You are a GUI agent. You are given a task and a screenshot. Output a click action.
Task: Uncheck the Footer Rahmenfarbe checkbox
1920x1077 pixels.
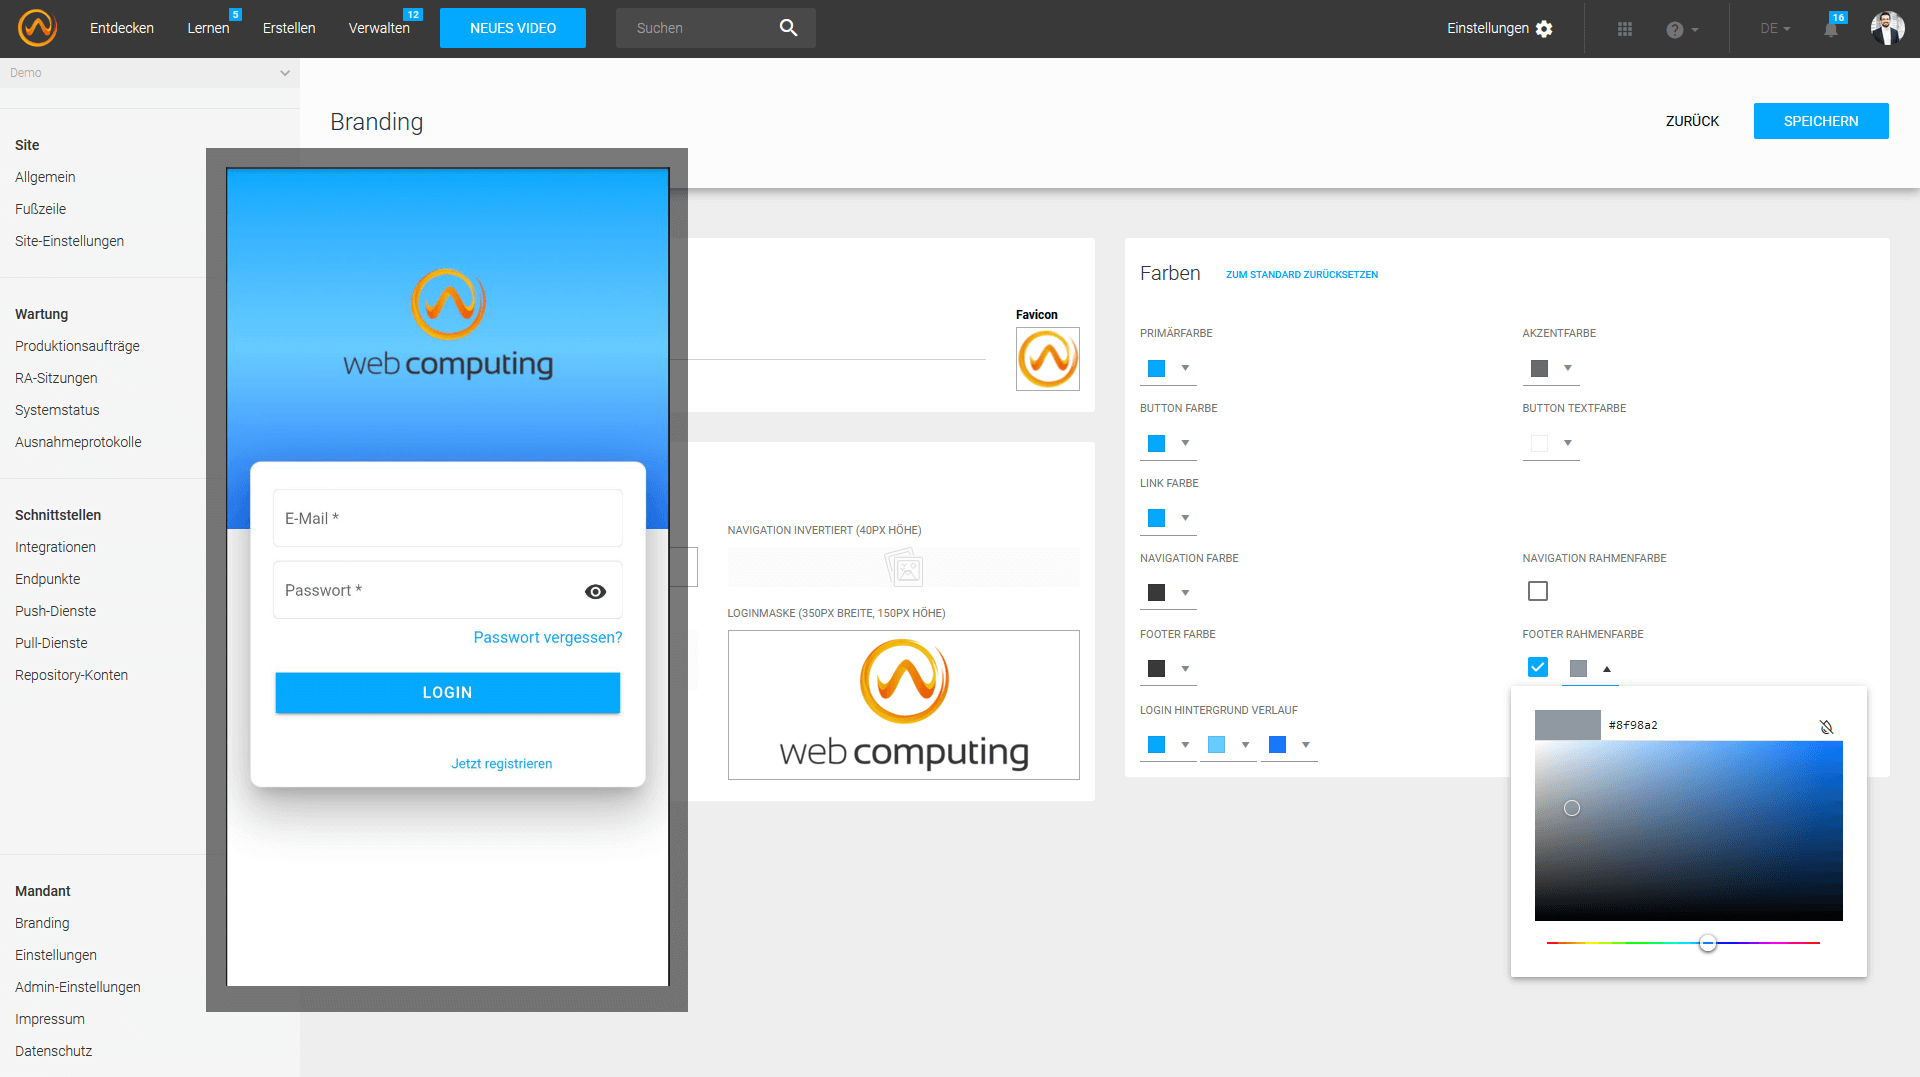[x=1538, y=667]
